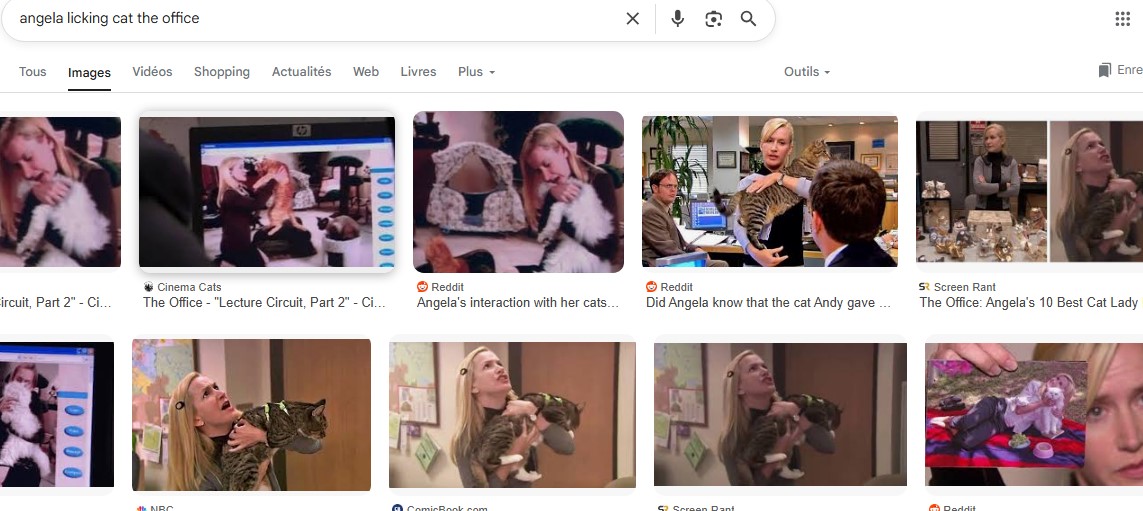Switch to the Tous tab
The height and width of the screenshot is (511, 1143).
[x=33, y=71]
